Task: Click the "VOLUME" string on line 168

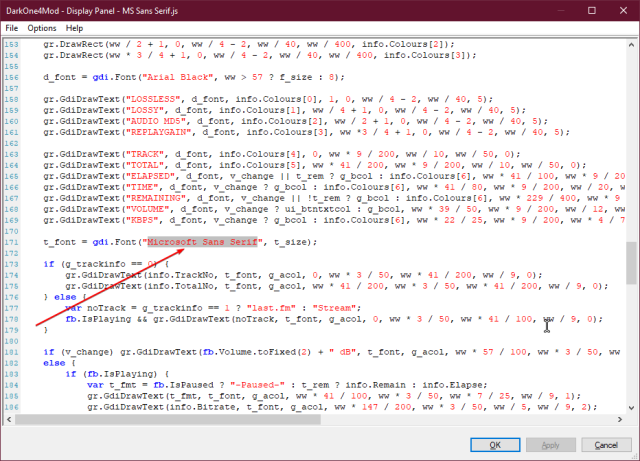Action: [147, 209]
